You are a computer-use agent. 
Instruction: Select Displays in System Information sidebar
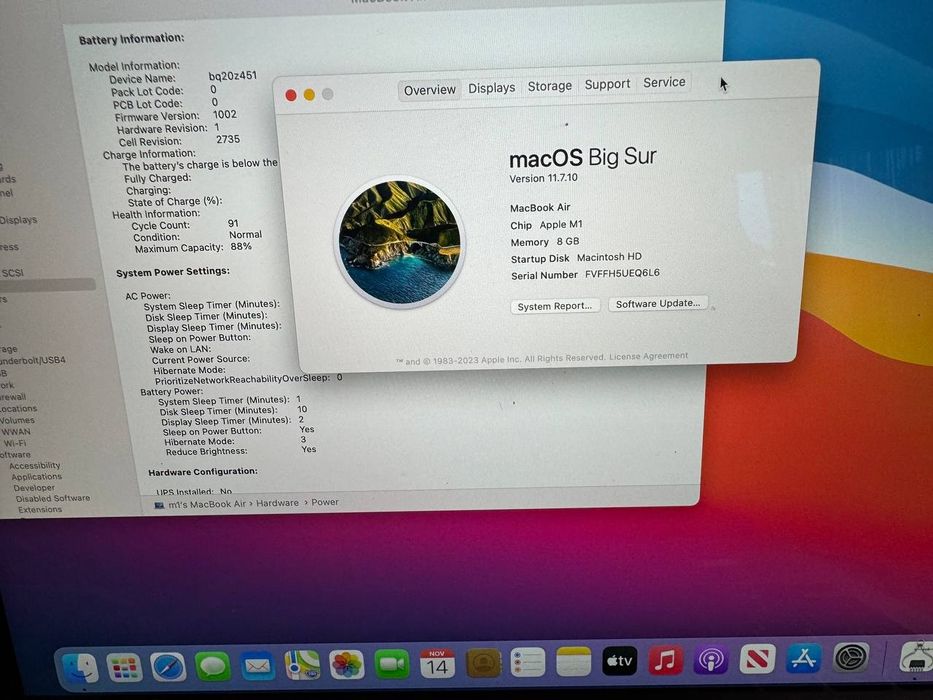[18, 220]
